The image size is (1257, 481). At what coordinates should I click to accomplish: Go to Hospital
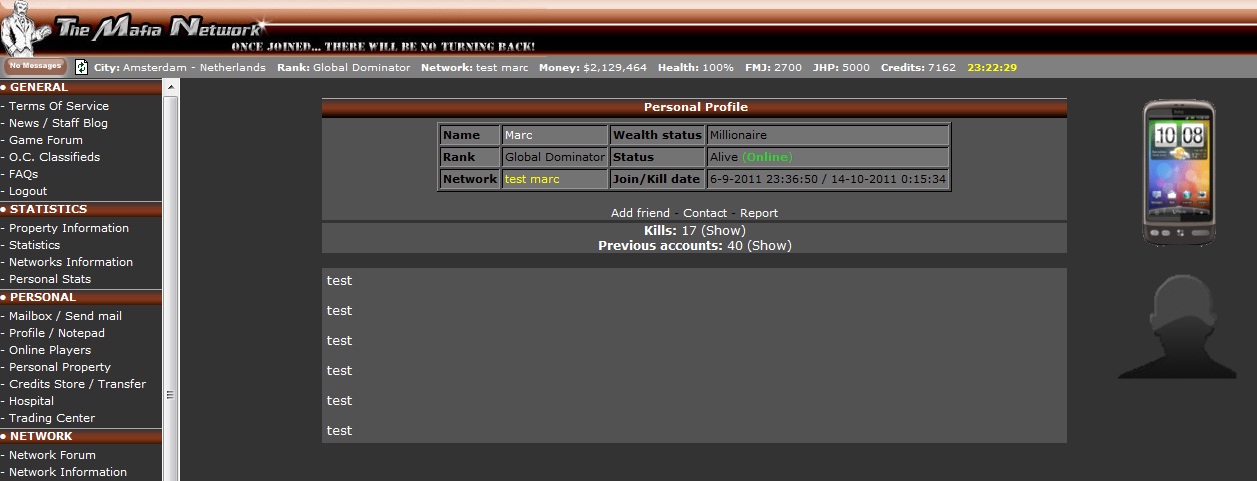tap(32, 401)
